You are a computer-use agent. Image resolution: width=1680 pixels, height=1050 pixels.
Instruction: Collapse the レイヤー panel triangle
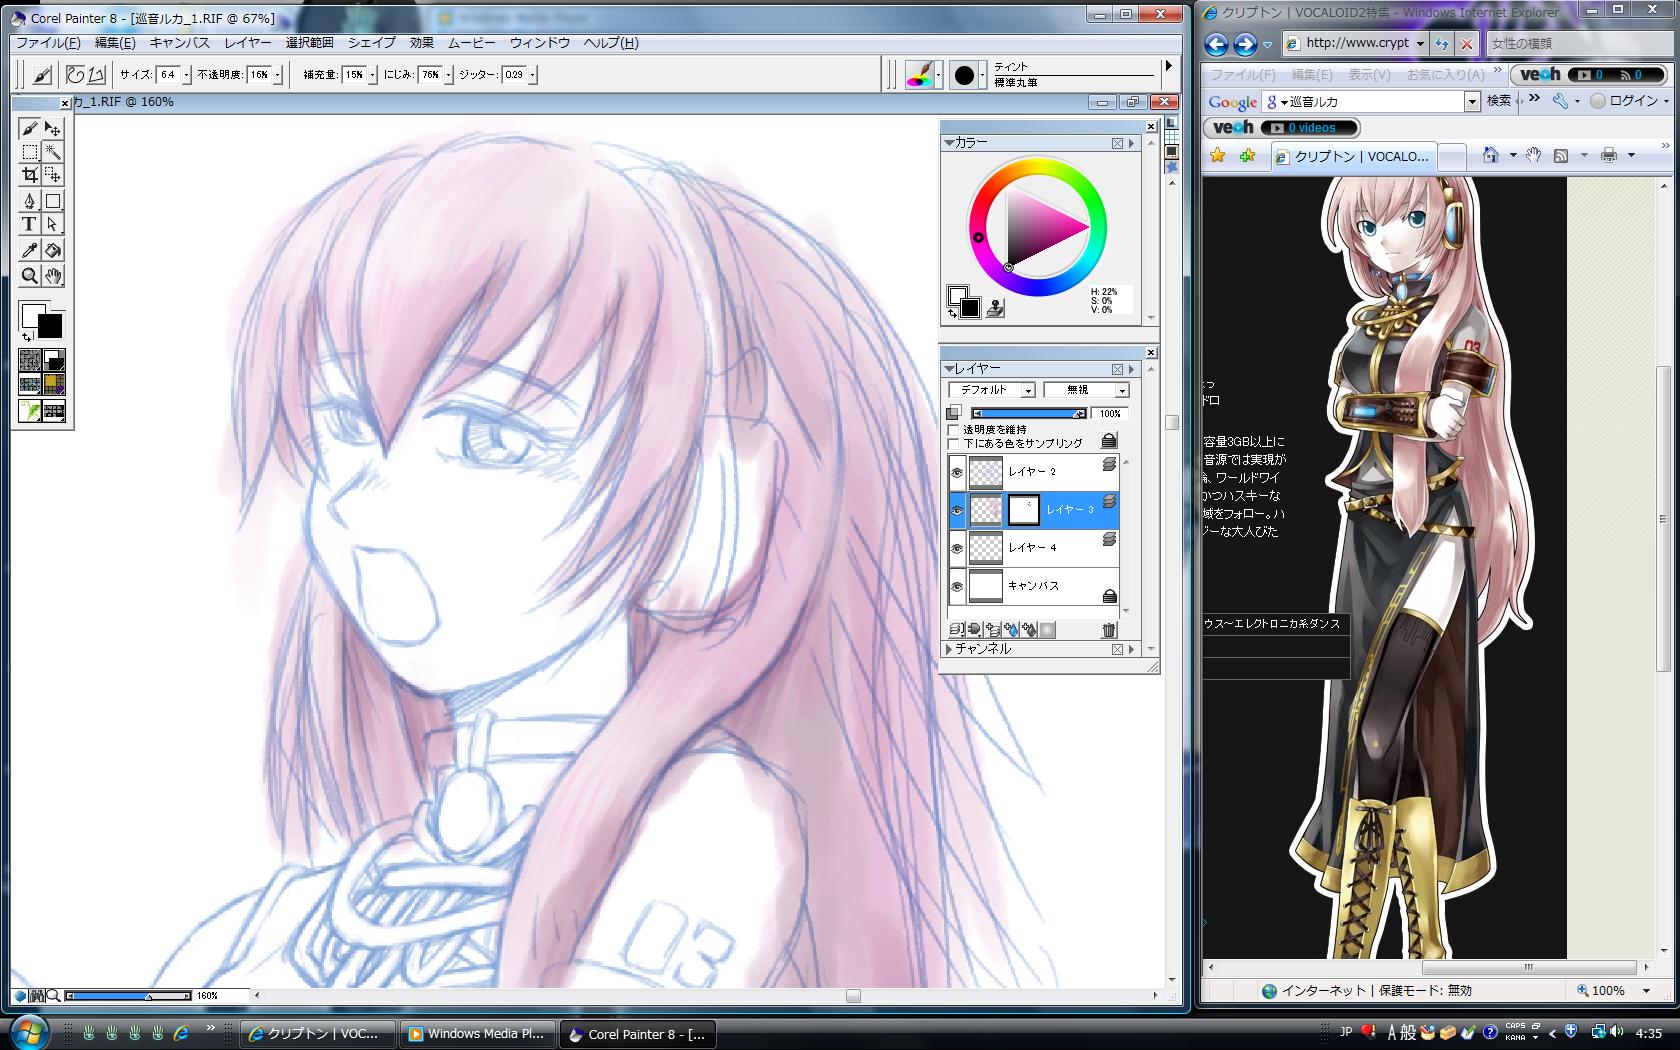[948, 369]
